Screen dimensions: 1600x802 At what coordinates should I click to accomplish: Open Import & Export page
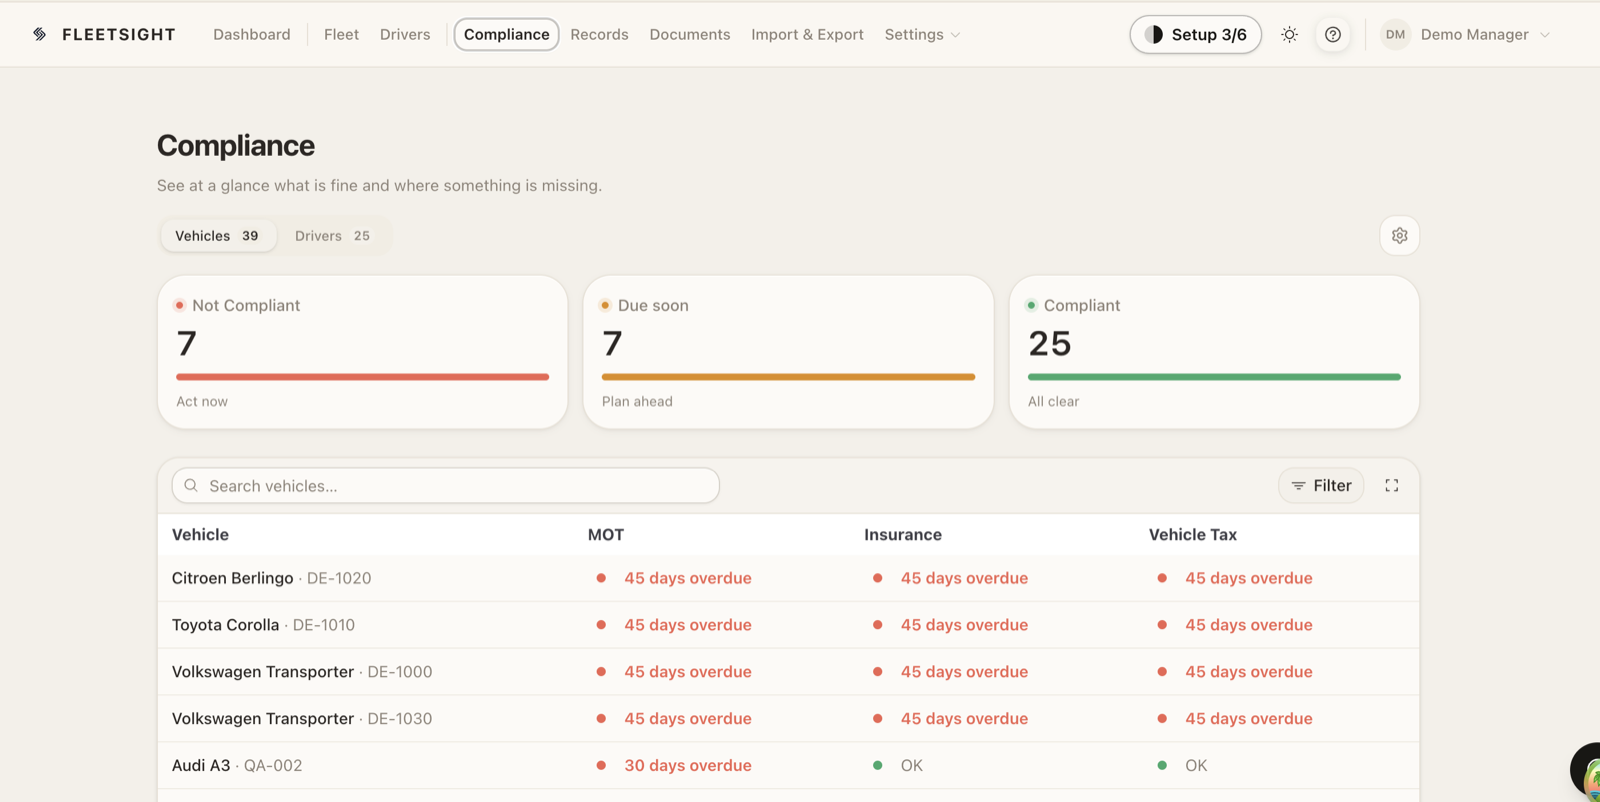click(x=807, y=34)
